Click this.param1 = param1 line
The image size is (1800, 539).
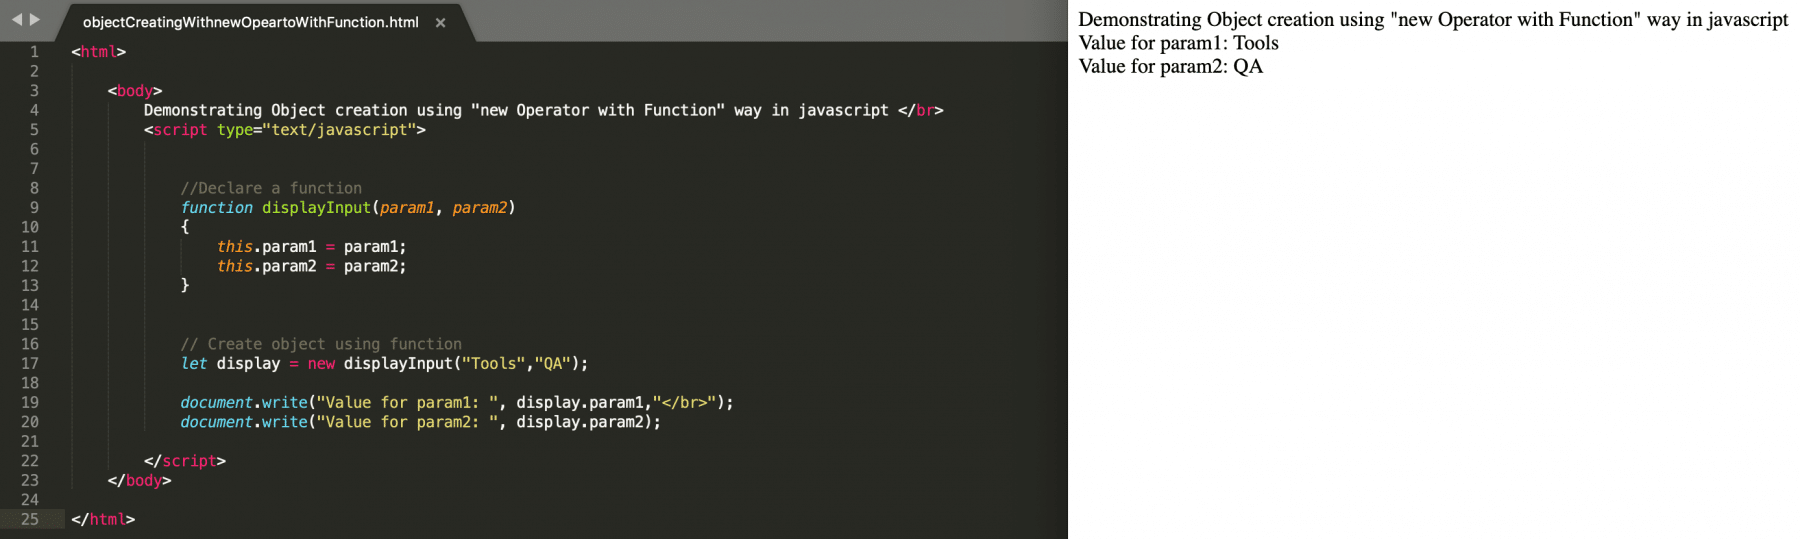click(312, 246)
